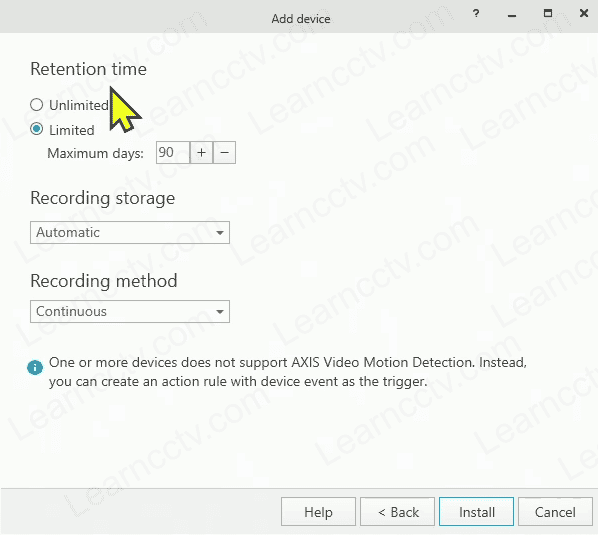Click the Retention time heading
The height and width of the screenshot is (535, 598).
(x=88, y=69)
